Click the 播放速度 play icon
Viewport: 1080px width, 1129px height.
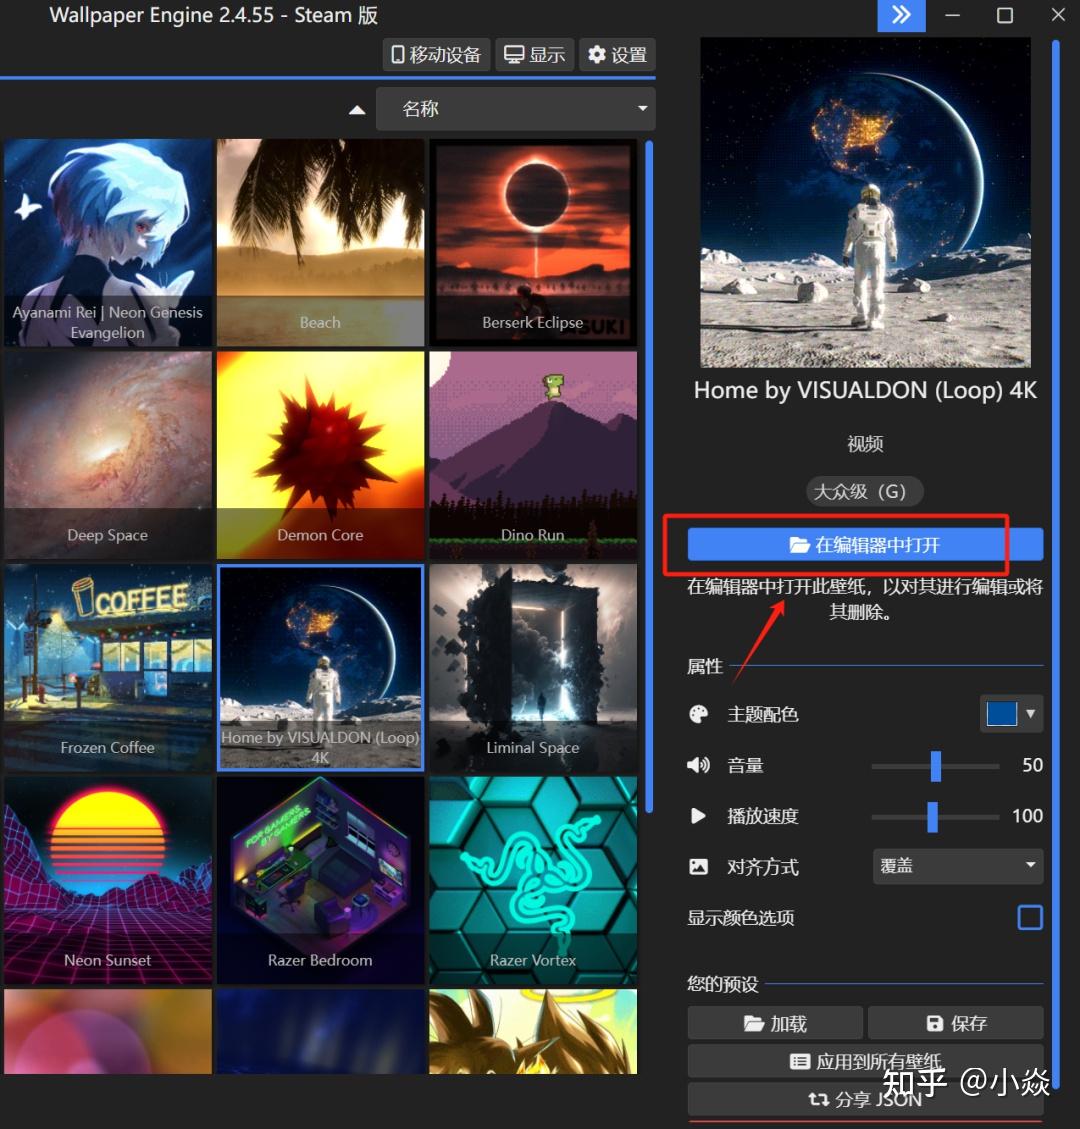click(698, 816)
